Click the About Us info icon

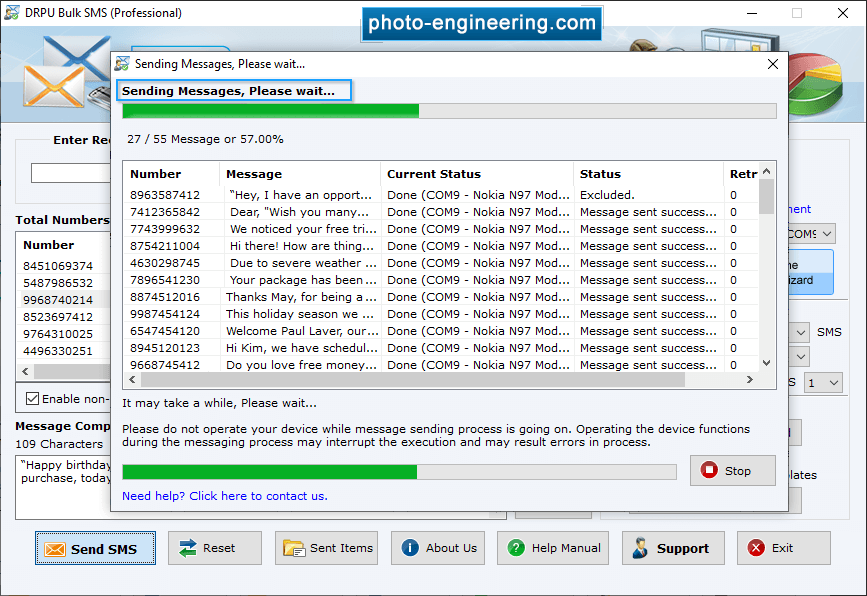click(x=410, y=548)
